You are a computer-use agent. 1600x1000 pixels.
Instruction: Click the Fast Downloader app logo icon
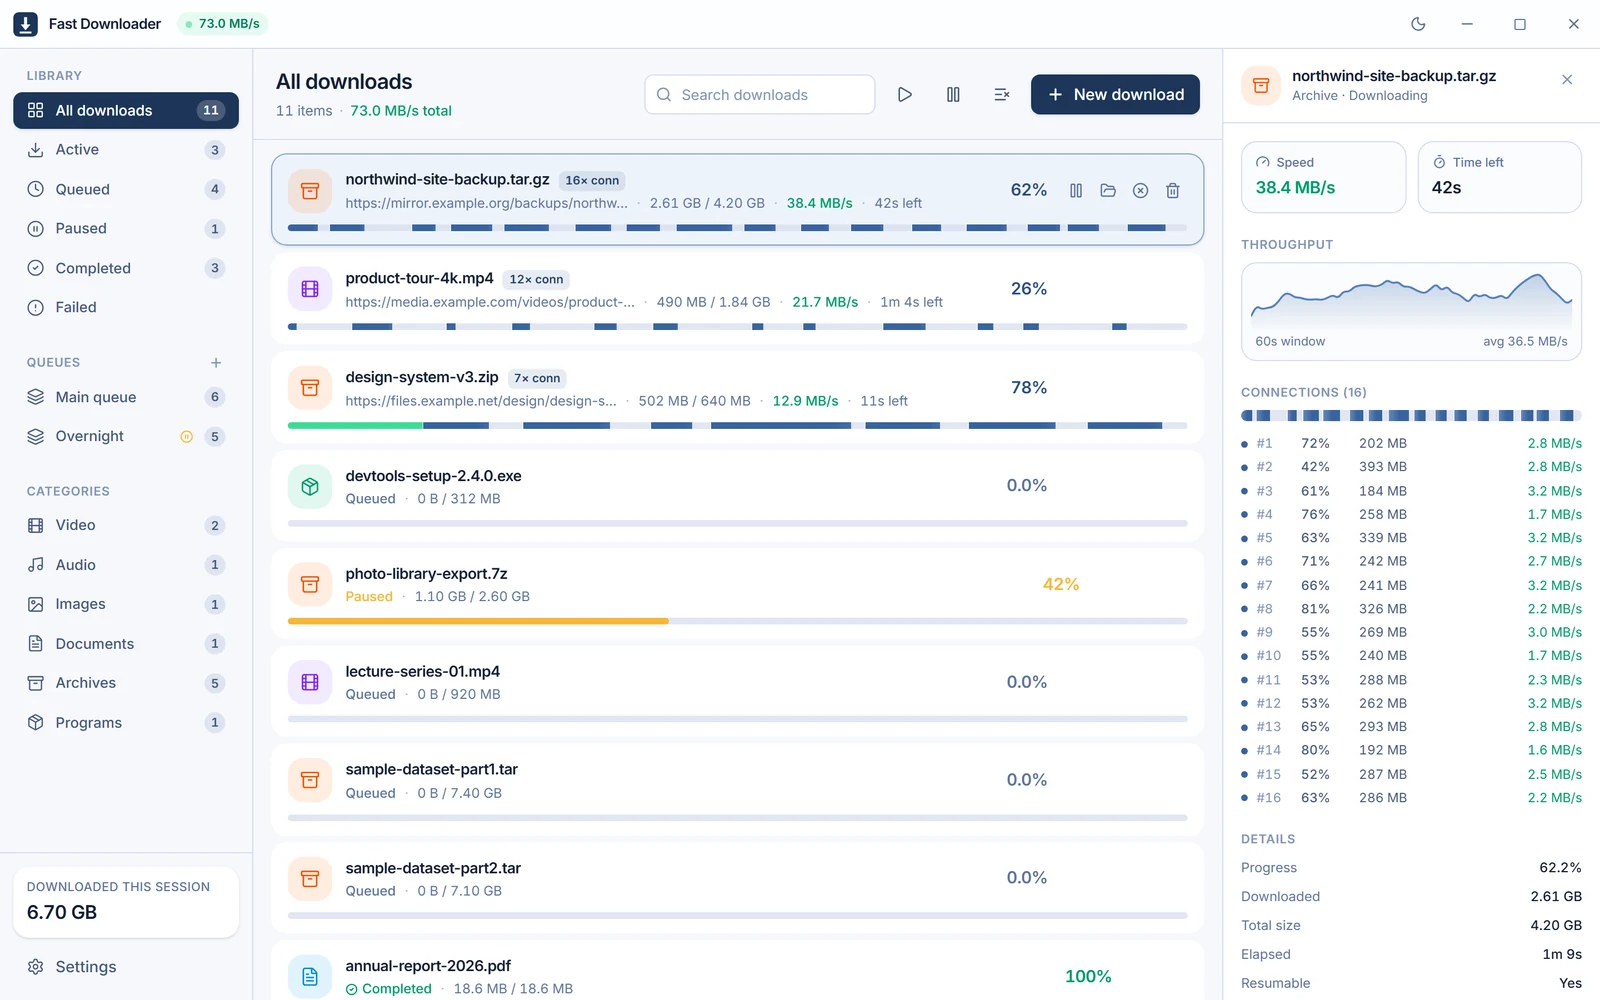(26, 24)
